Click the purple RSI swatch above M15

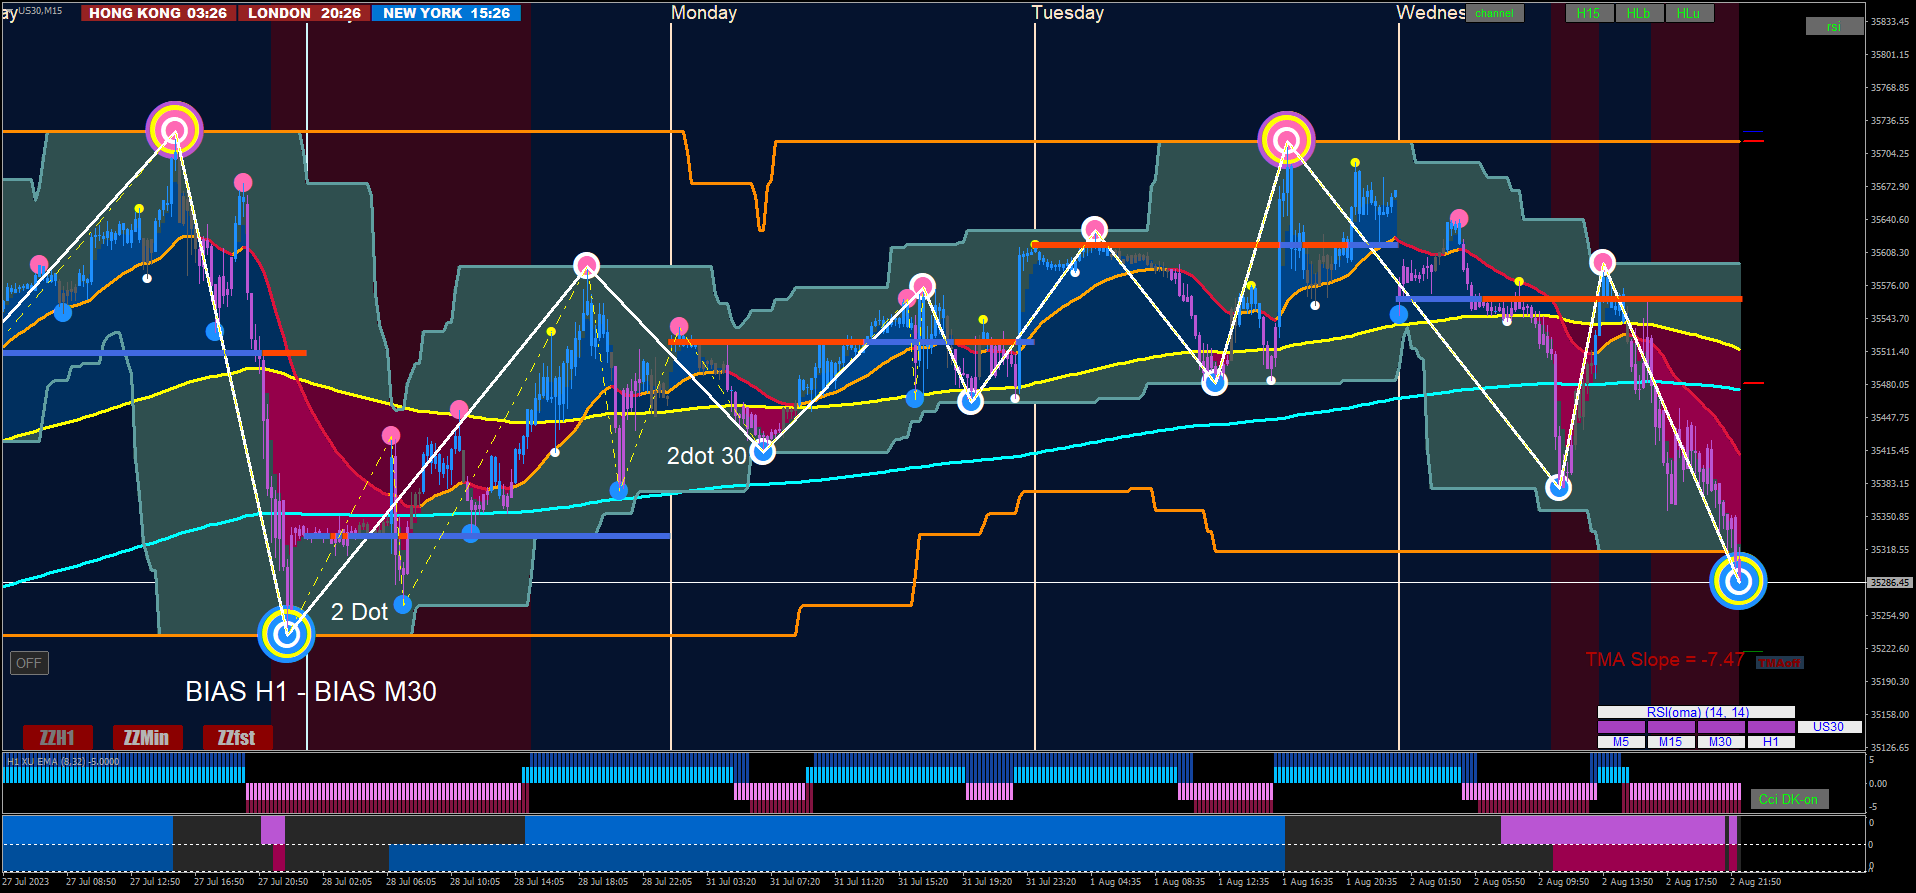click(x=1671, y=727)
